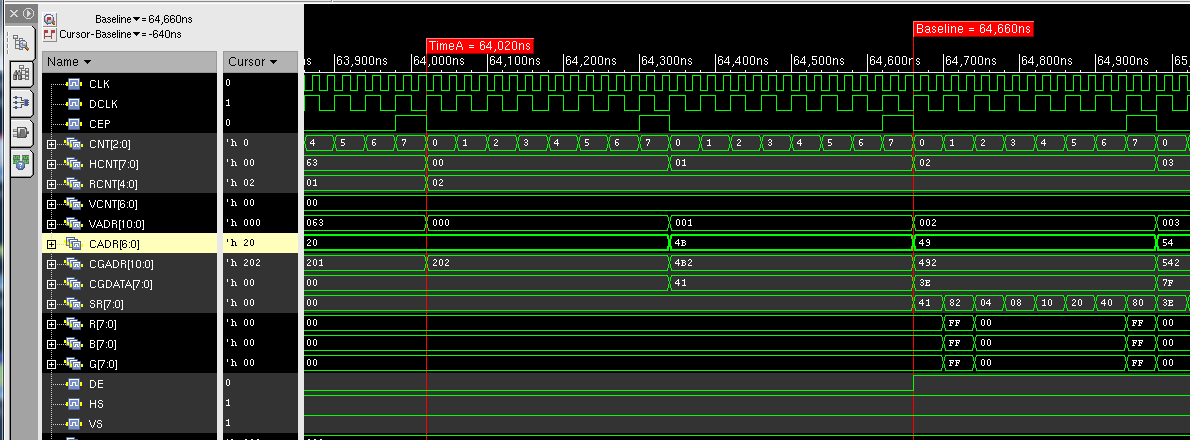Image resolution: width=1190 pixels, height=440 pixels.
Task: Open the Cursor column header dropdown
Action: pos(273,61)
